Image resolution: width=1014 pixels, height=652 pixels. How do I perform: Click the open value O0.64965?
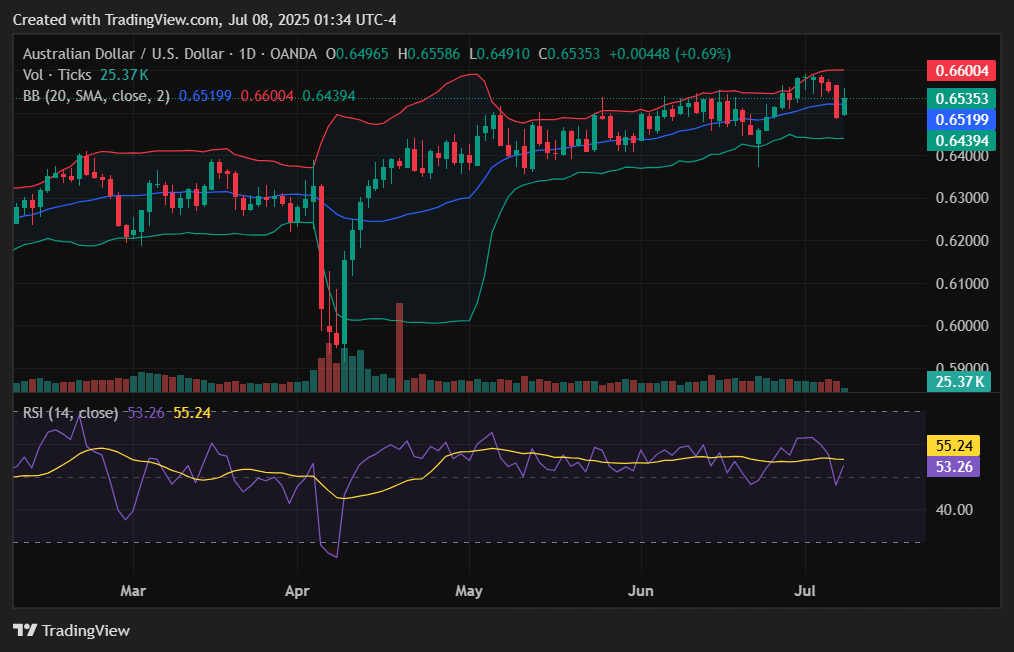tap(357, 54)
